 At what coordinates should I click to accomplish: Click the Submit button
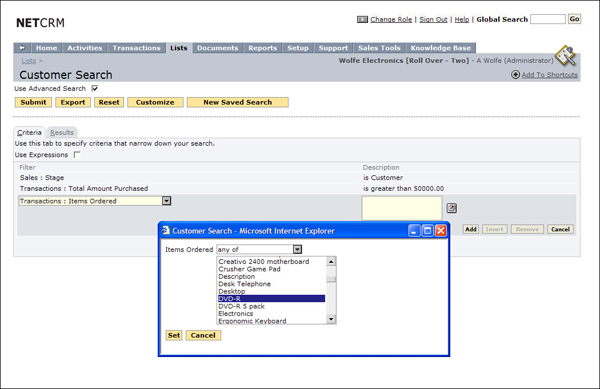pos(33,102)
